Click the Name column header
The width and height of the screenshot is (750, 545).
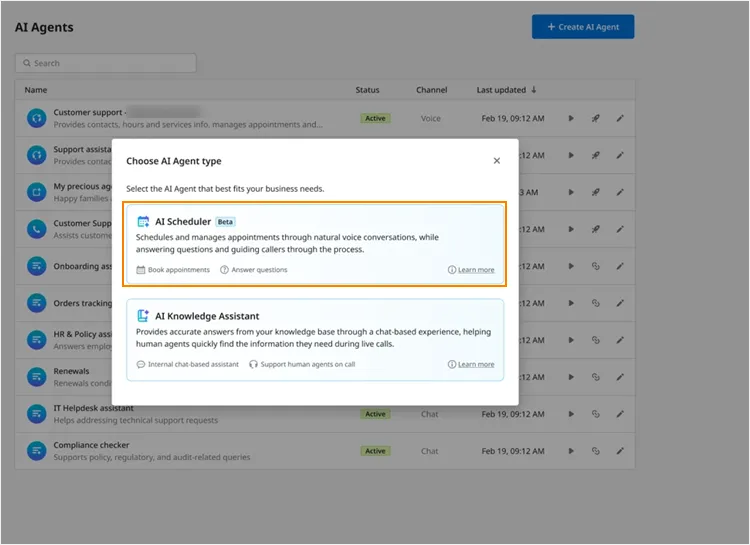click(x=36, y=90)
